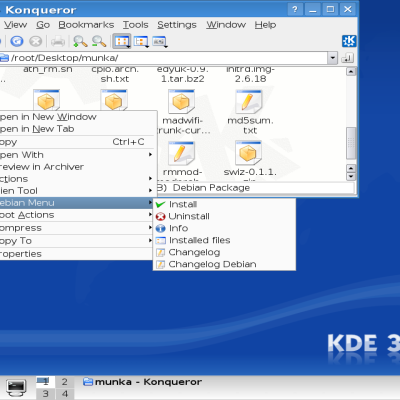Switch to virtual desktop 1
This screenshot has width=400, height=400.
tap(45, 382)
